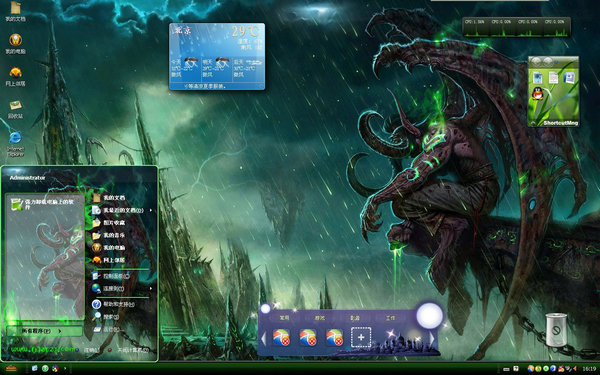Image resolution: width=600 pixels, height=375 pixels.
Task: Click the red shut down button
Action: tap(110, 350)
